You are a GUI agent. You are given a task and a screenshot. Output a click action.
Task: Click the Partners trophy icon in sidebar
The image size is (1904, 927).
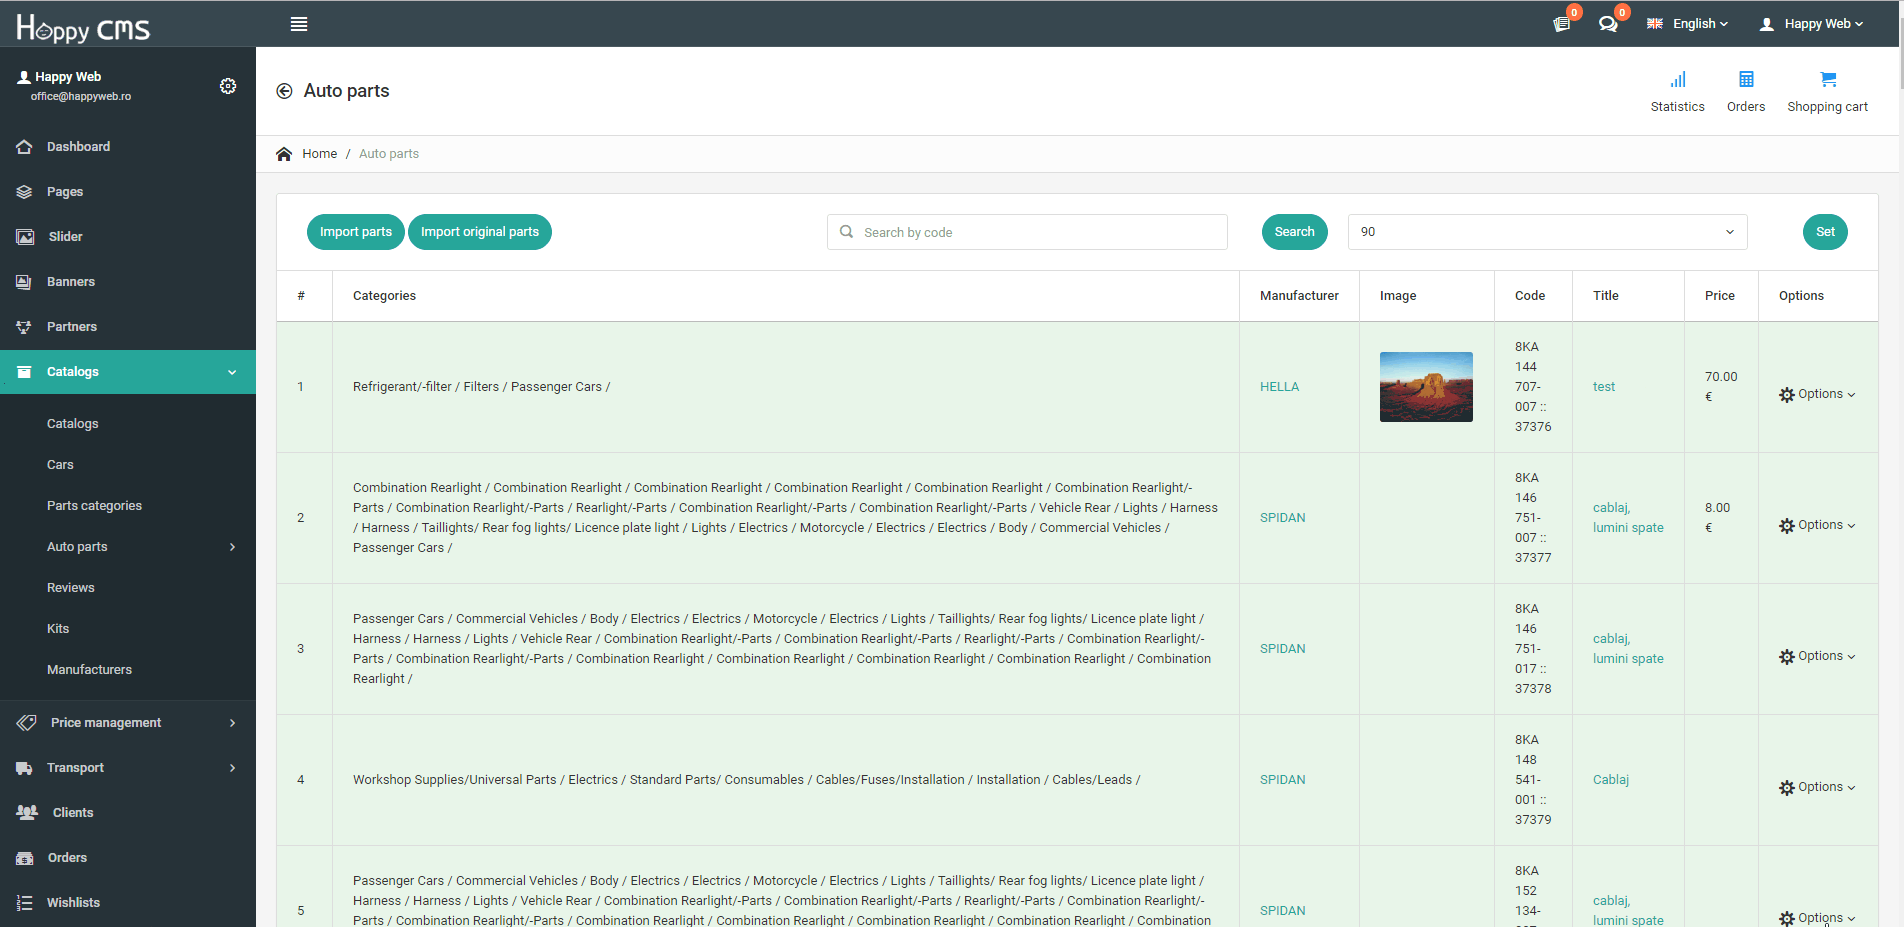pyautogui.click(x=24, y=327)
